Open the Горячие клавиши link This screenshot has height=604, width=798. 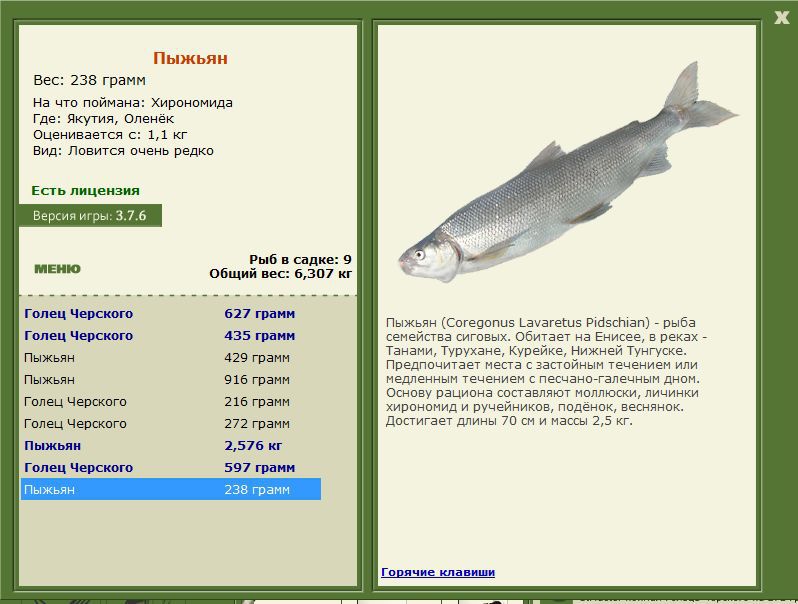point(437,572)
